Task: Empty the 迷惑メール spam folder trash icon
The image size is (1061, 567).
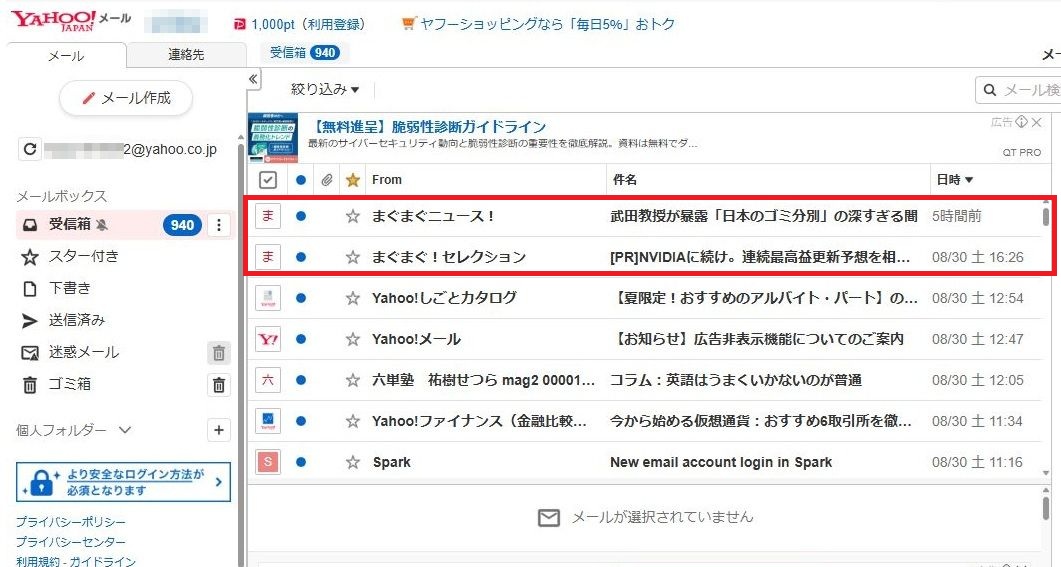Action: 219,353
